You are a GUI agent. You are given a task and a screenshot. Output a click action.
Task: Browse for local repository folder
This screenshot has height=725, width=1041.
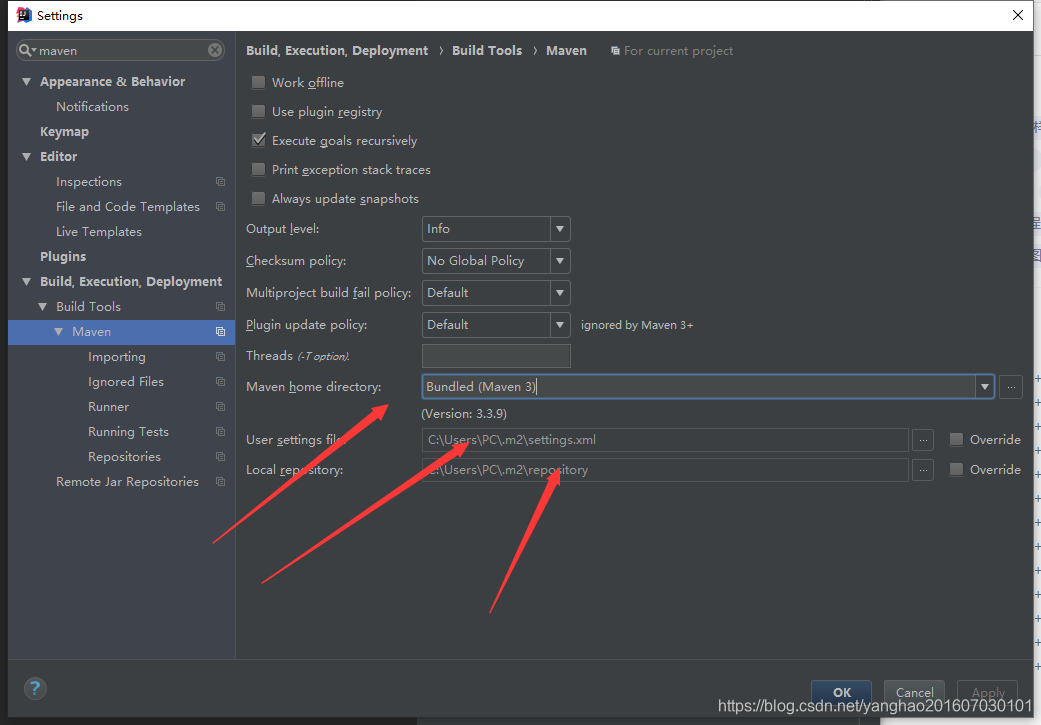click(923, 470)
